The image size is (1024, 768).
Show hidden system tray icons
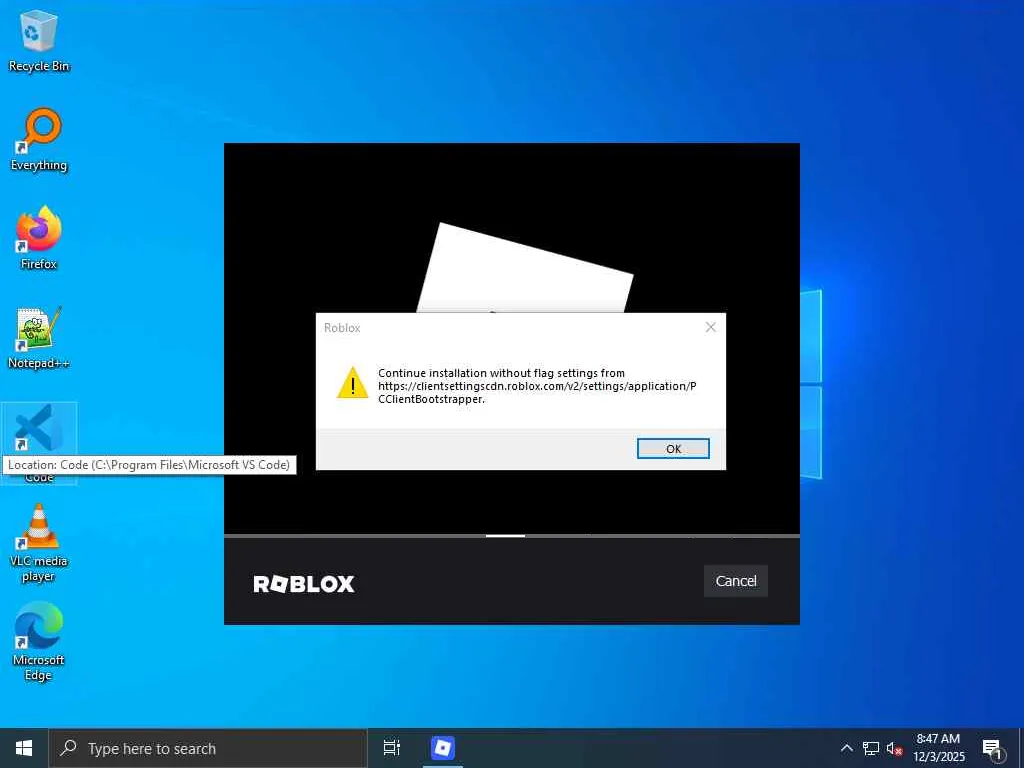(x=846, y=748)
